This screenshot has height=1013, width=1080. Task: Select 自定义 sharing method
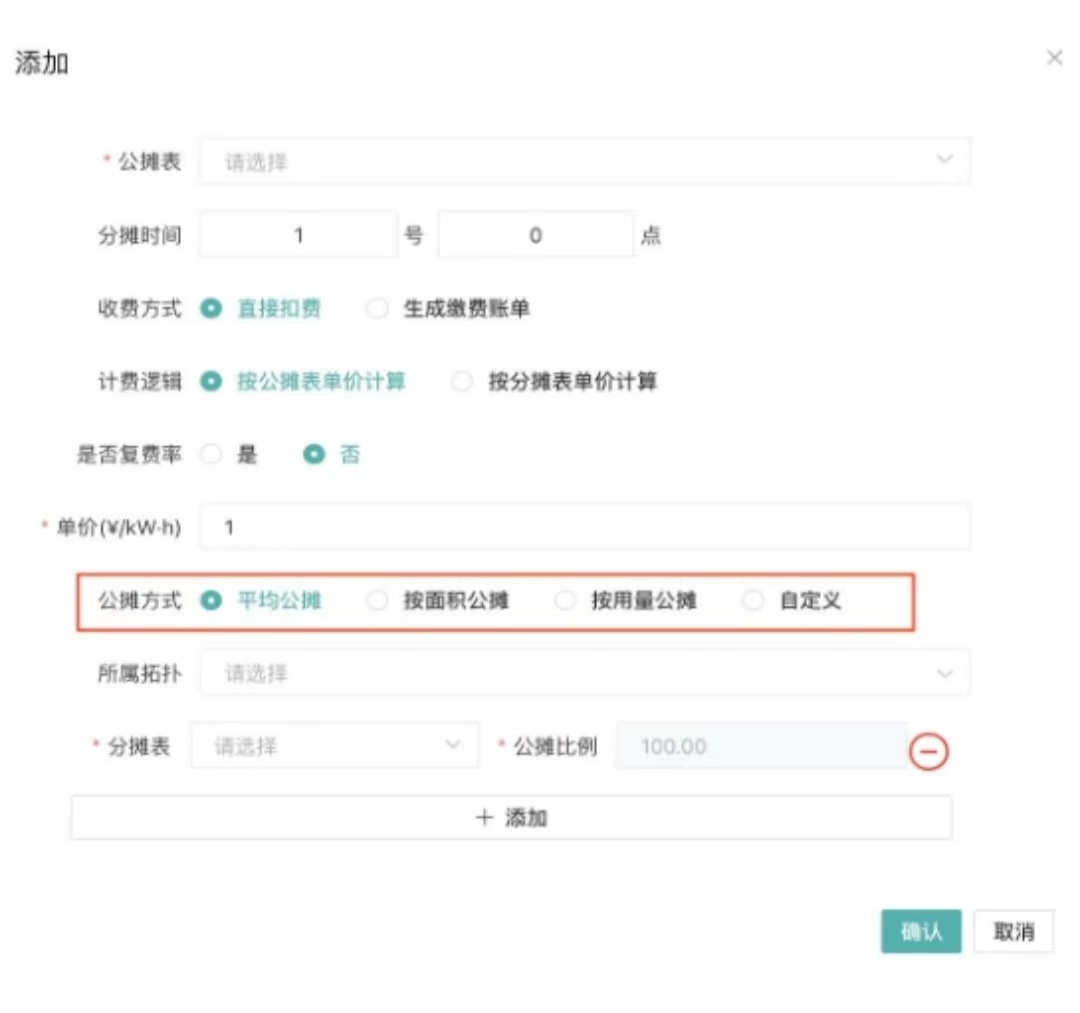tap(753, 601)
